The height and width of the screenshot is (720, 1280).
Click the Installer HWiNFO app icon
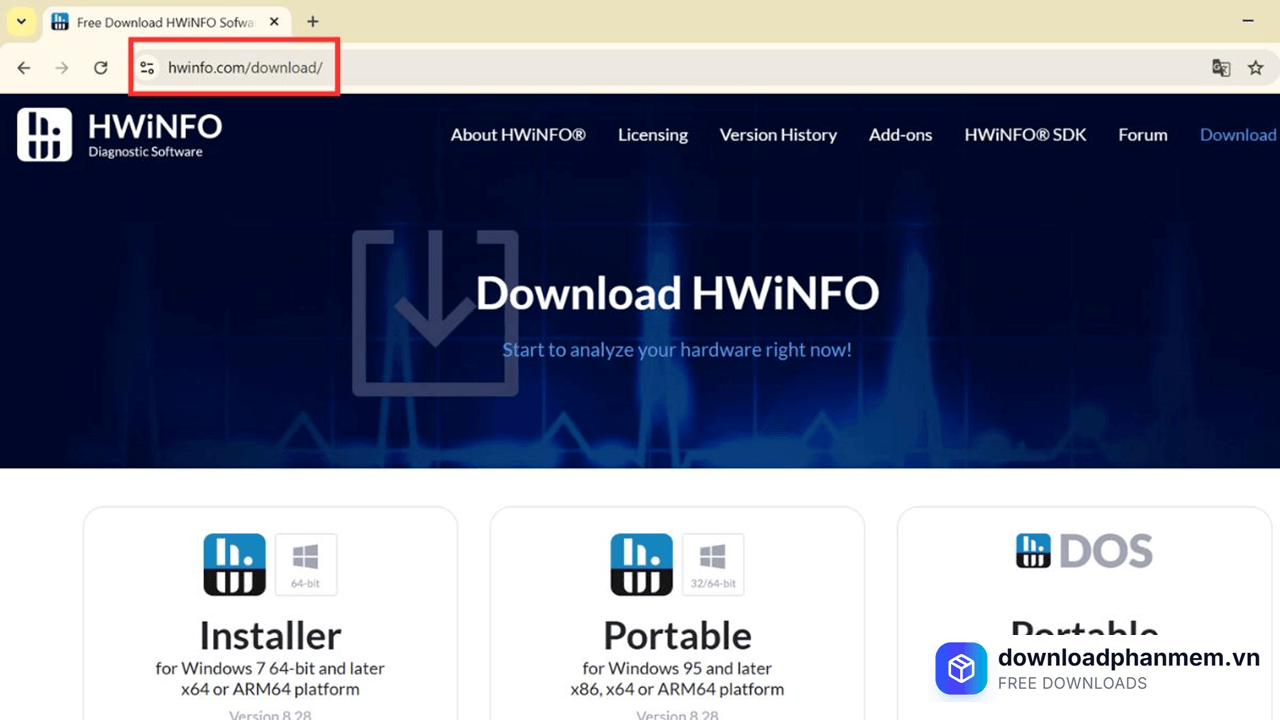coord(235,564)
